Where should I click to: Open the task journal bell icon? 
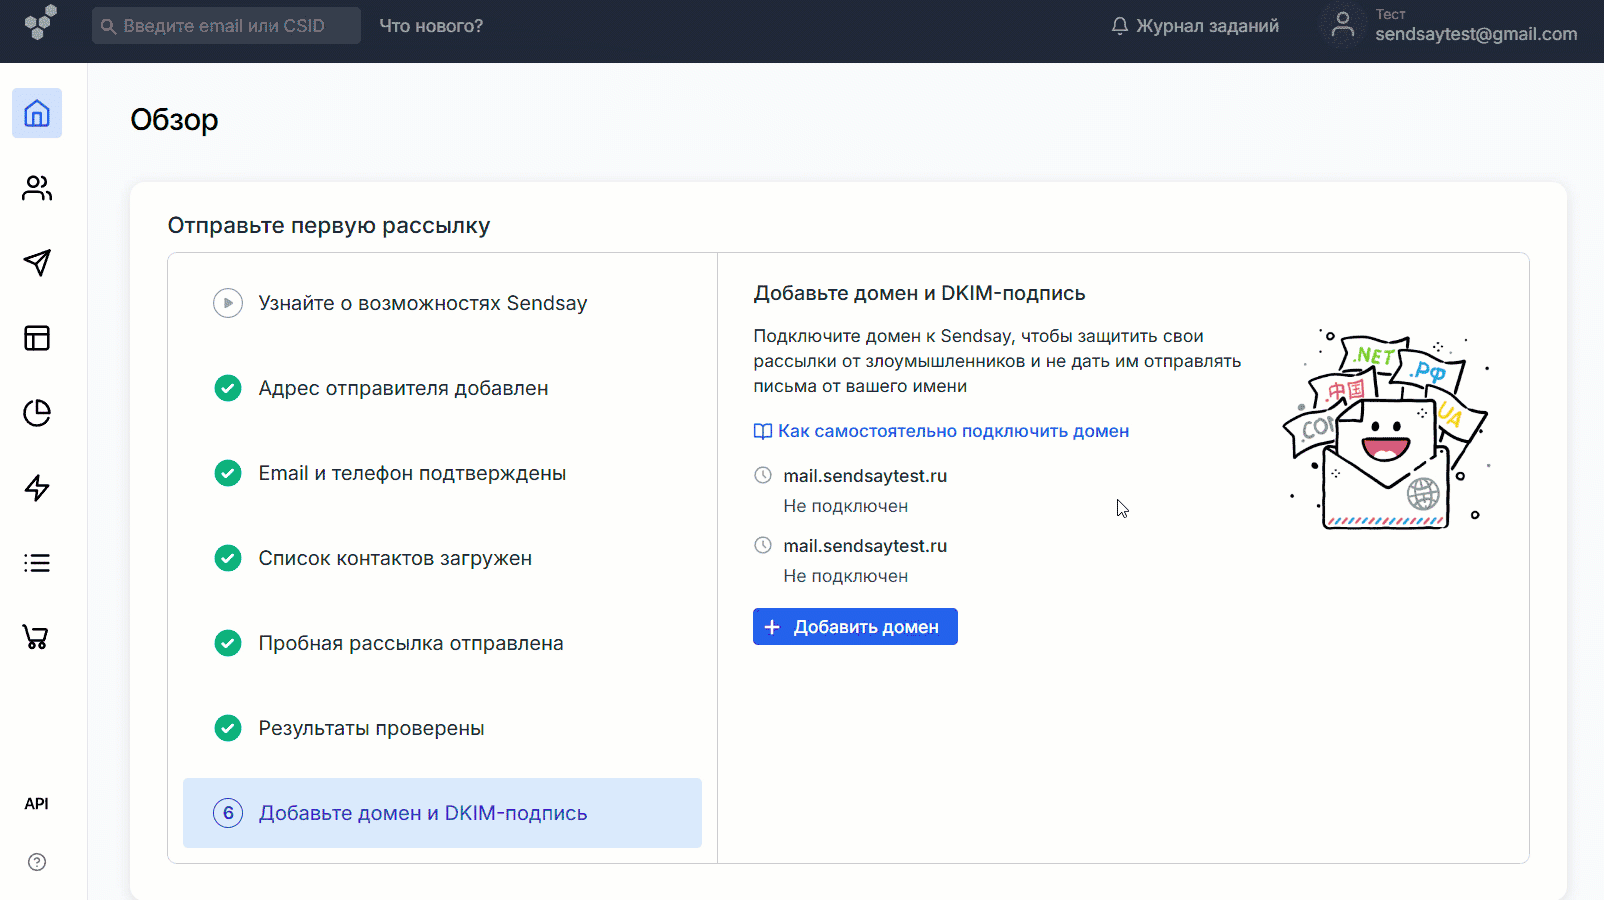1118,26
